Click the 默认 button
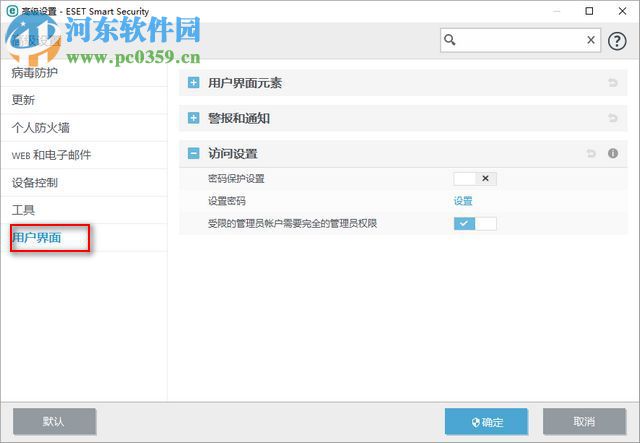This screenshot has height=443, width=640. [54, 421]
